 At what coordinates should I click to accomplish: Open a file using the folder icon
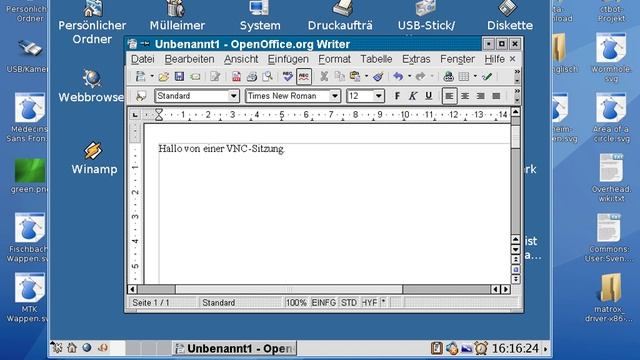[x=164, y=77]
